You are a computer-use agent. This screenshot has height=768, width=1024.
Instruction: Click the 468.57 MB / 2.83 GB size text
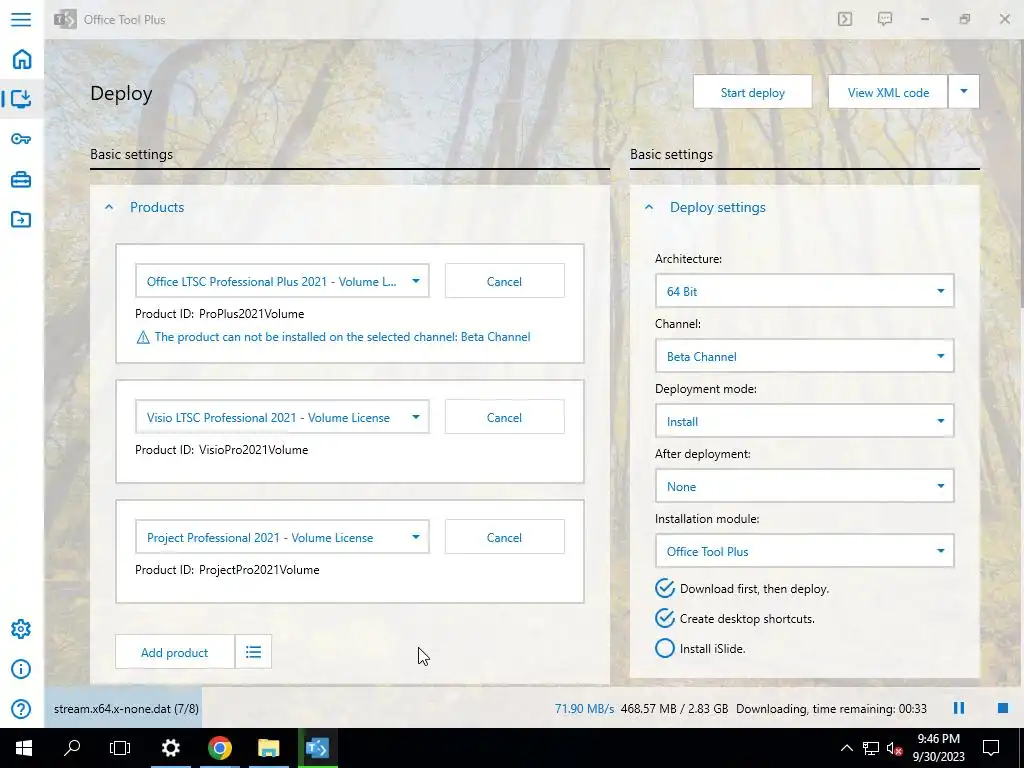click(674, 709)
